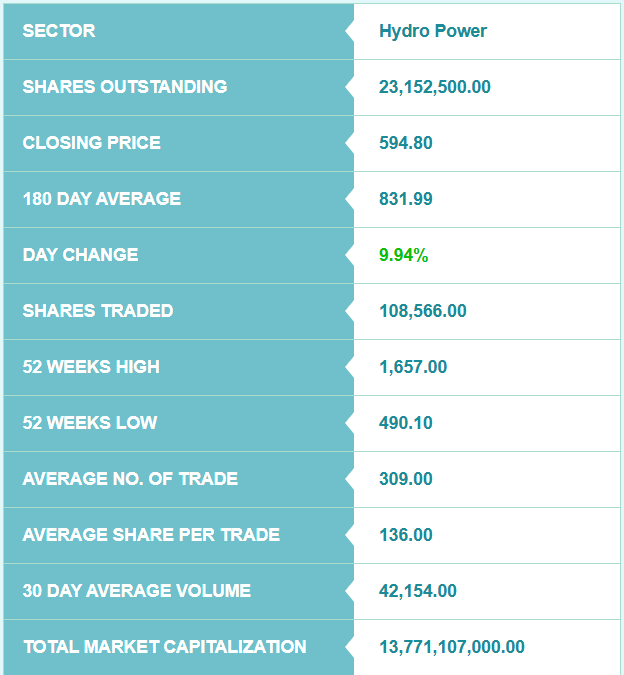Click the 52 WEEKS LOW label
The image size is (624, 675).
90,423
